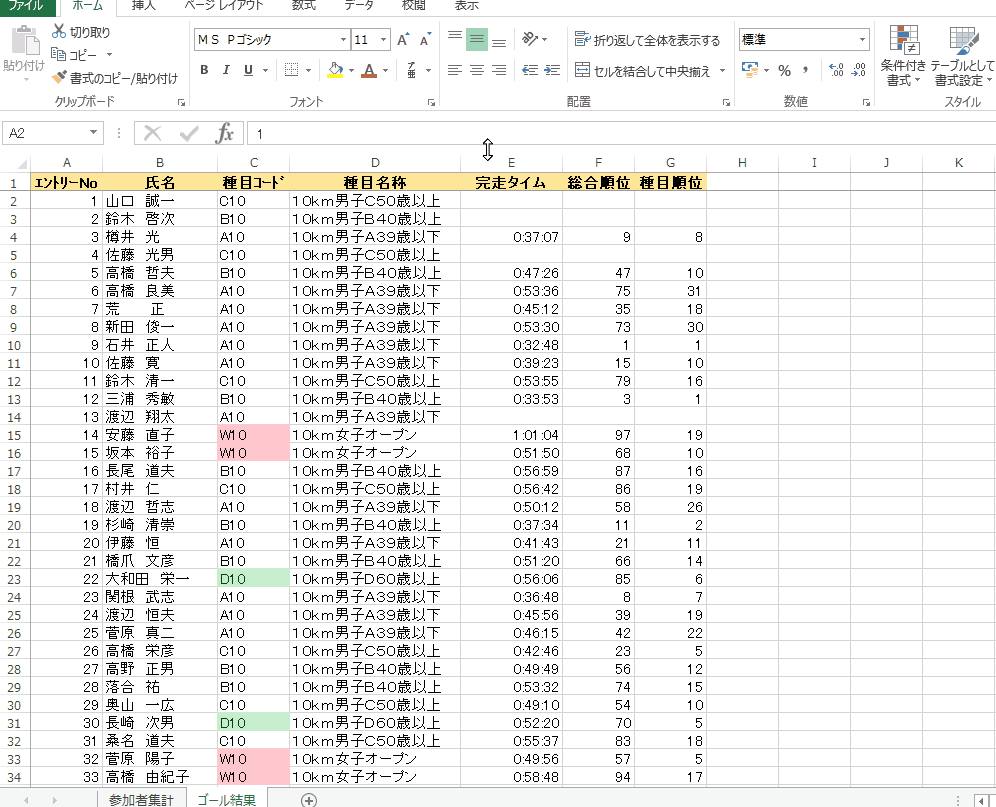Click the fill color paint bucket icon

[335, 70]
